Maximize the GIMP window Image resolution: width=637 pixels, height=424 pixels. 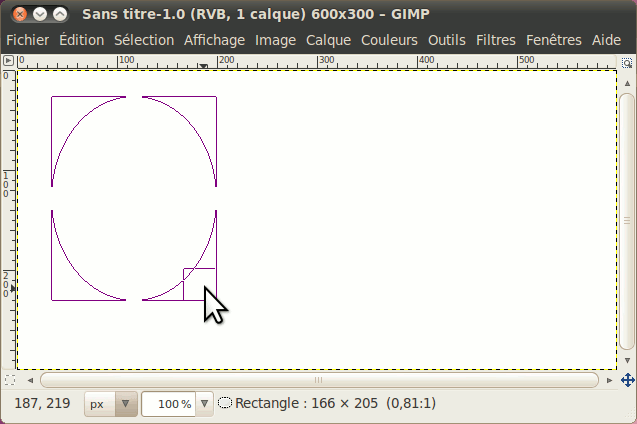[60, 15]
